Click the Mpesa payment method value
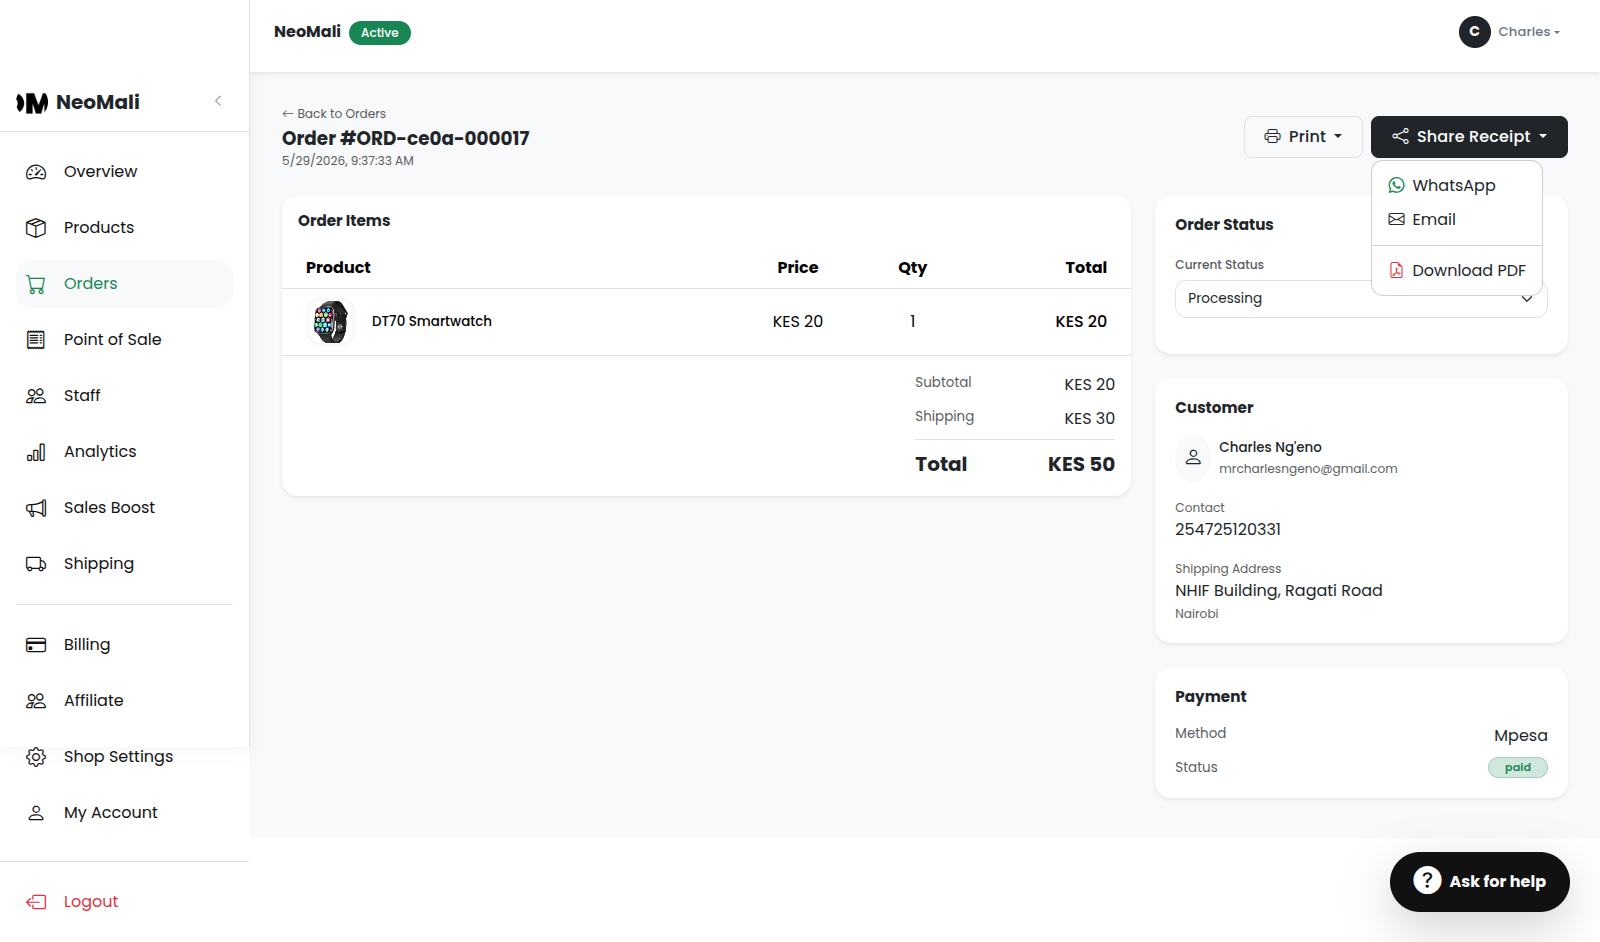 (x=1521, y=736)
